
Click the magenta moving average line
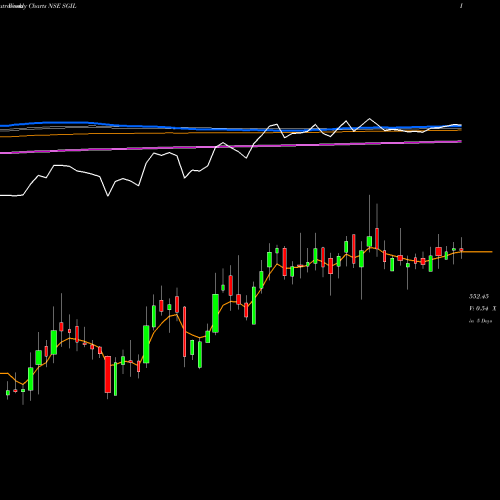pos(231,147)
